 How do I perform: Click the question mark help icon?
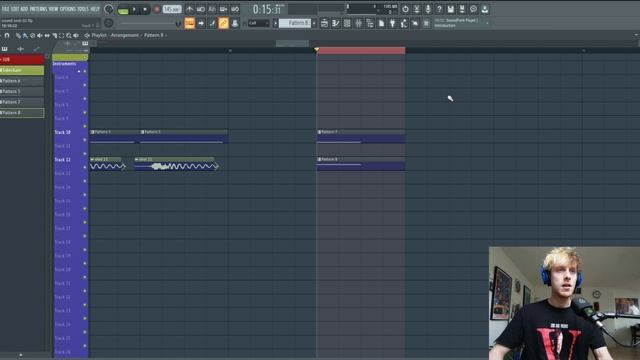point(439,9)
